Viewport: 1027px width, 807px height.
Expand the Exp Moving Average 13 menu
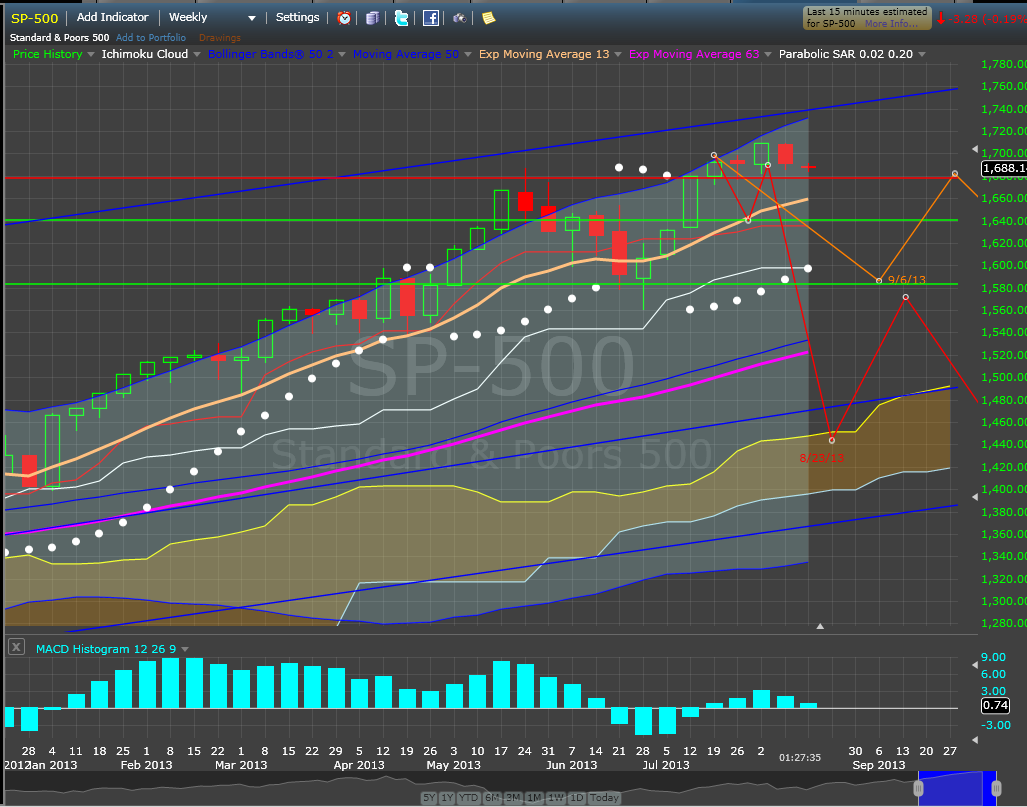pos(618,54)
